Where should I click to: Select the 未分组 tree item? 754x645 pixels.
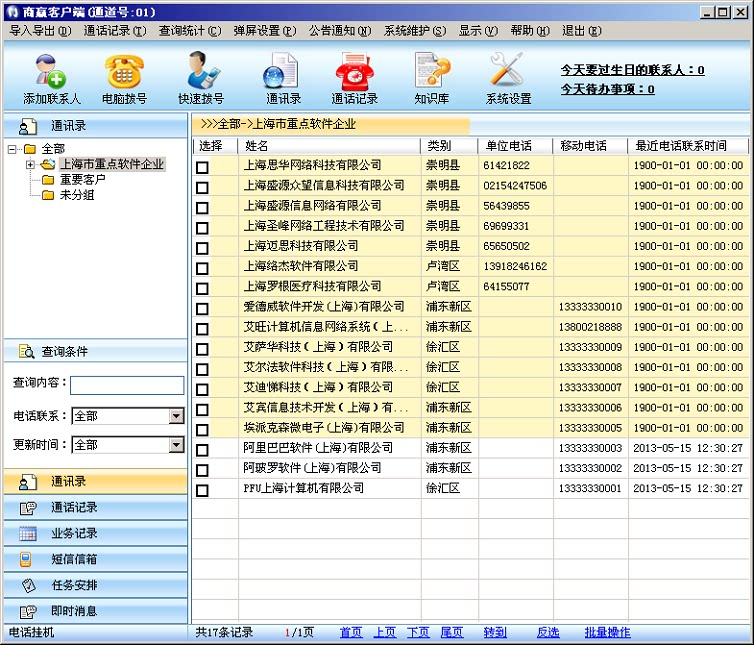click(76, 195)
